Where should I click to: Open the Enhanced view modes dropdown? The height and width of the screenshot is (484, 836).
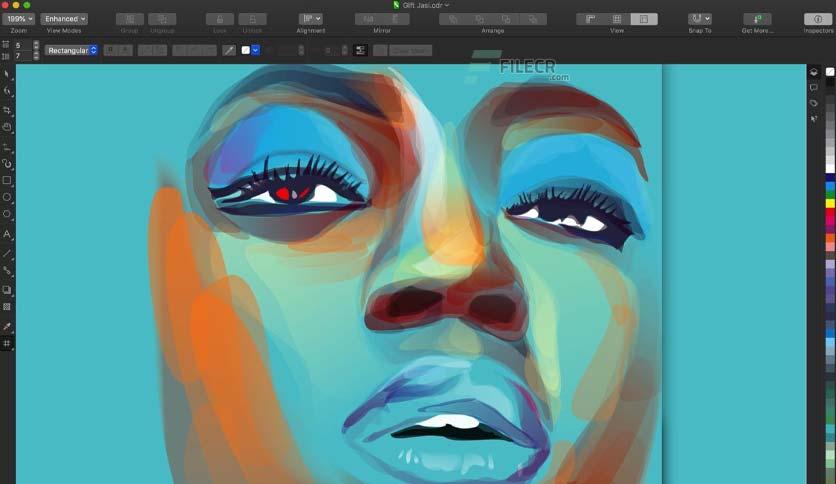coord(64,19)
